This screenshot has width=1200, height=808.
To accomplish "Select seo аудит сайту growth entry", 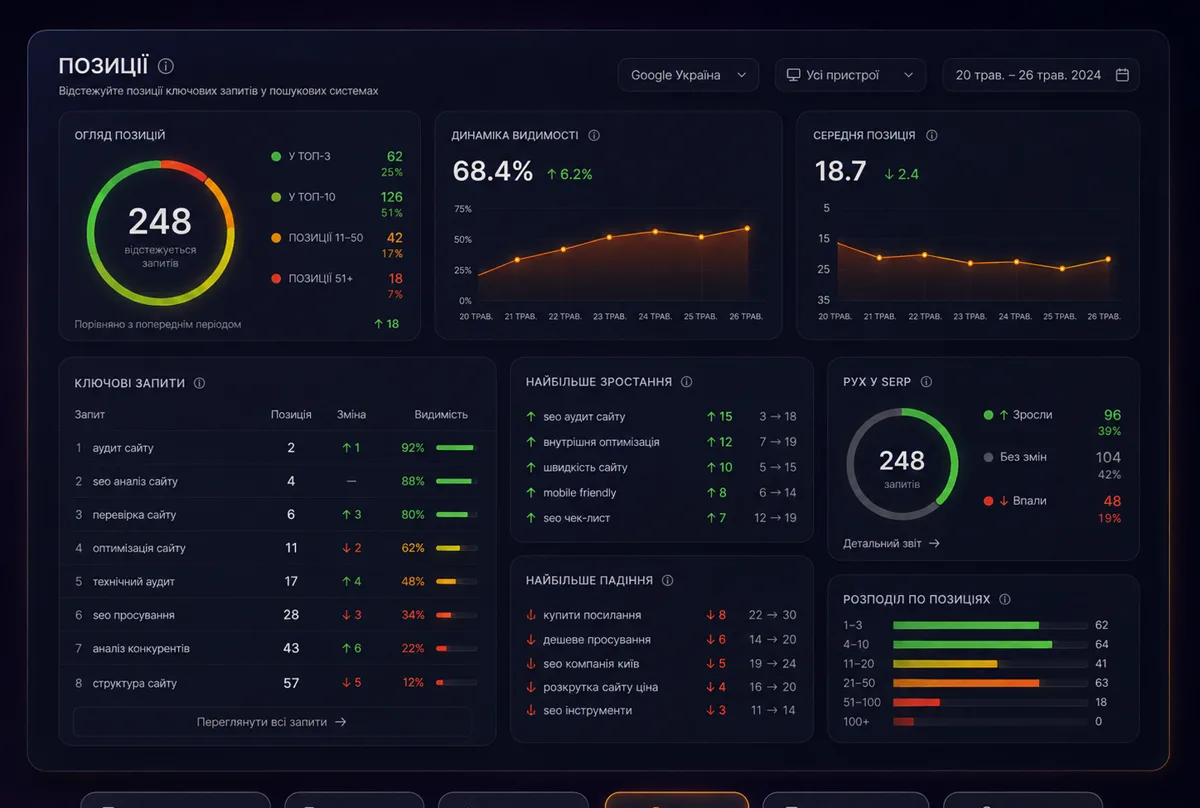I will tap(661, 416).
